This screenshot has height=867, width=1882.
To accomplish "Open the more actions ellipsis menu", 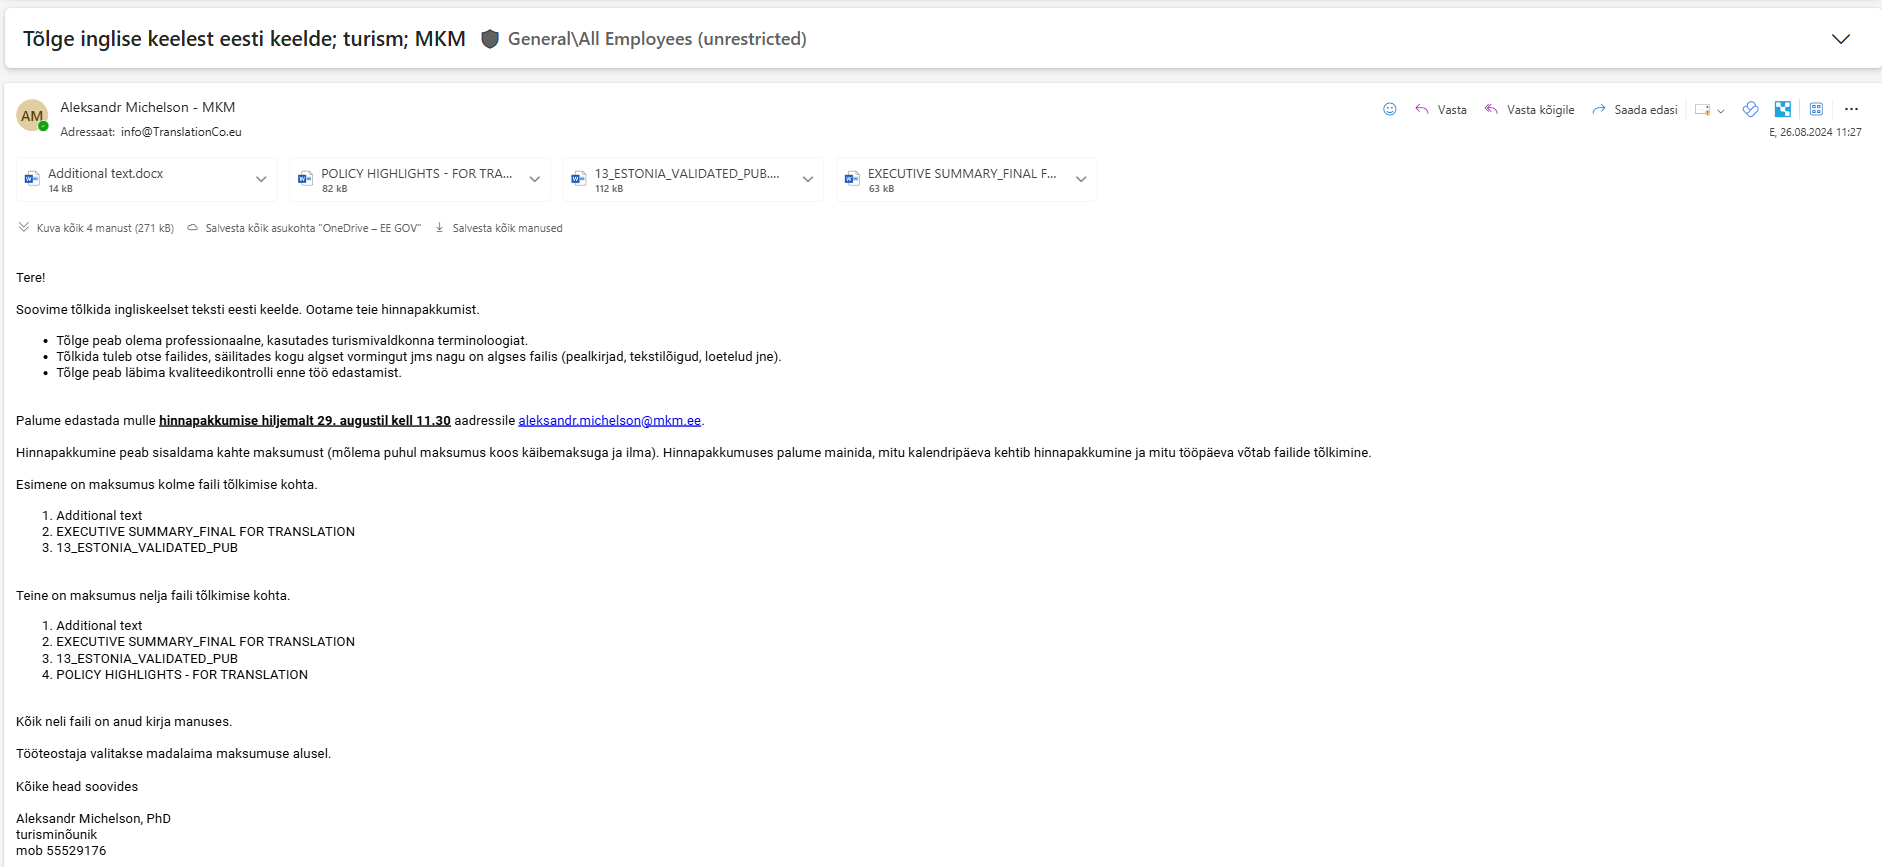I will click(x=1851, y=109).
